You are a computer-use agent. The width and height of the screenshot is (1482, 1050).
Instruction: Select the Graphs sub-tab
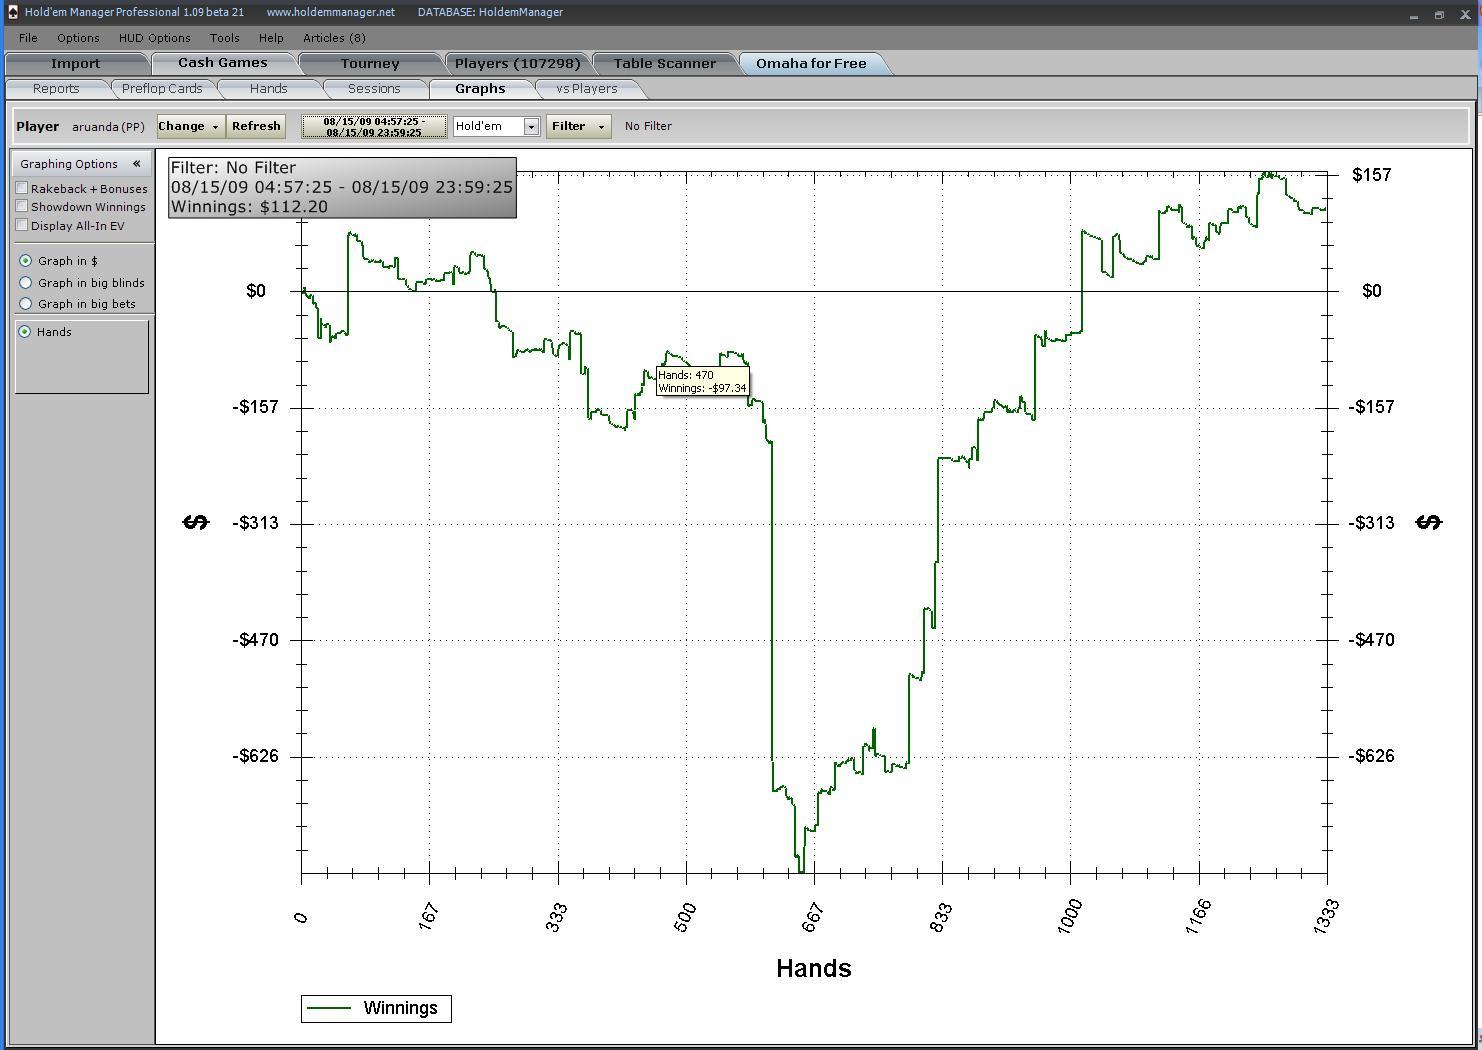[x=480, y=89]
